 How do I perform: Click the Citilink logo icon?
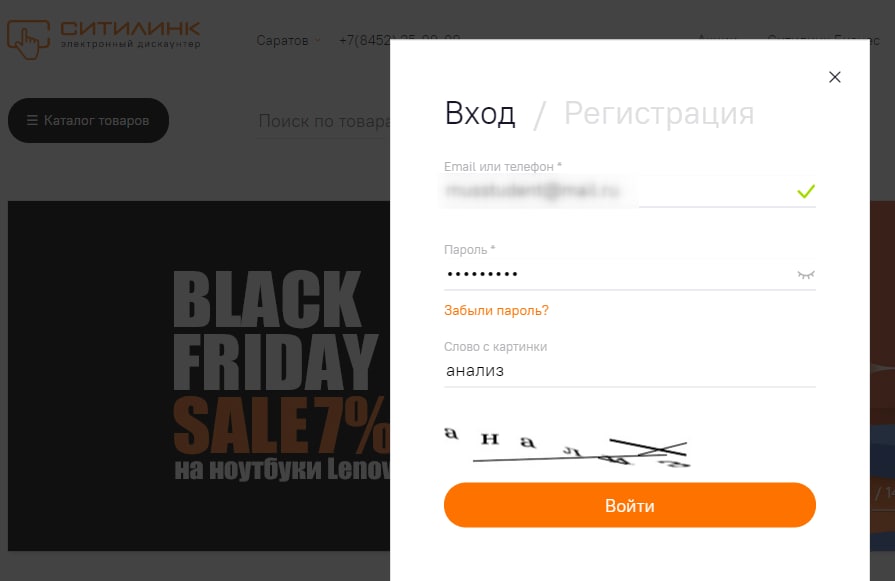pos(29,39)
